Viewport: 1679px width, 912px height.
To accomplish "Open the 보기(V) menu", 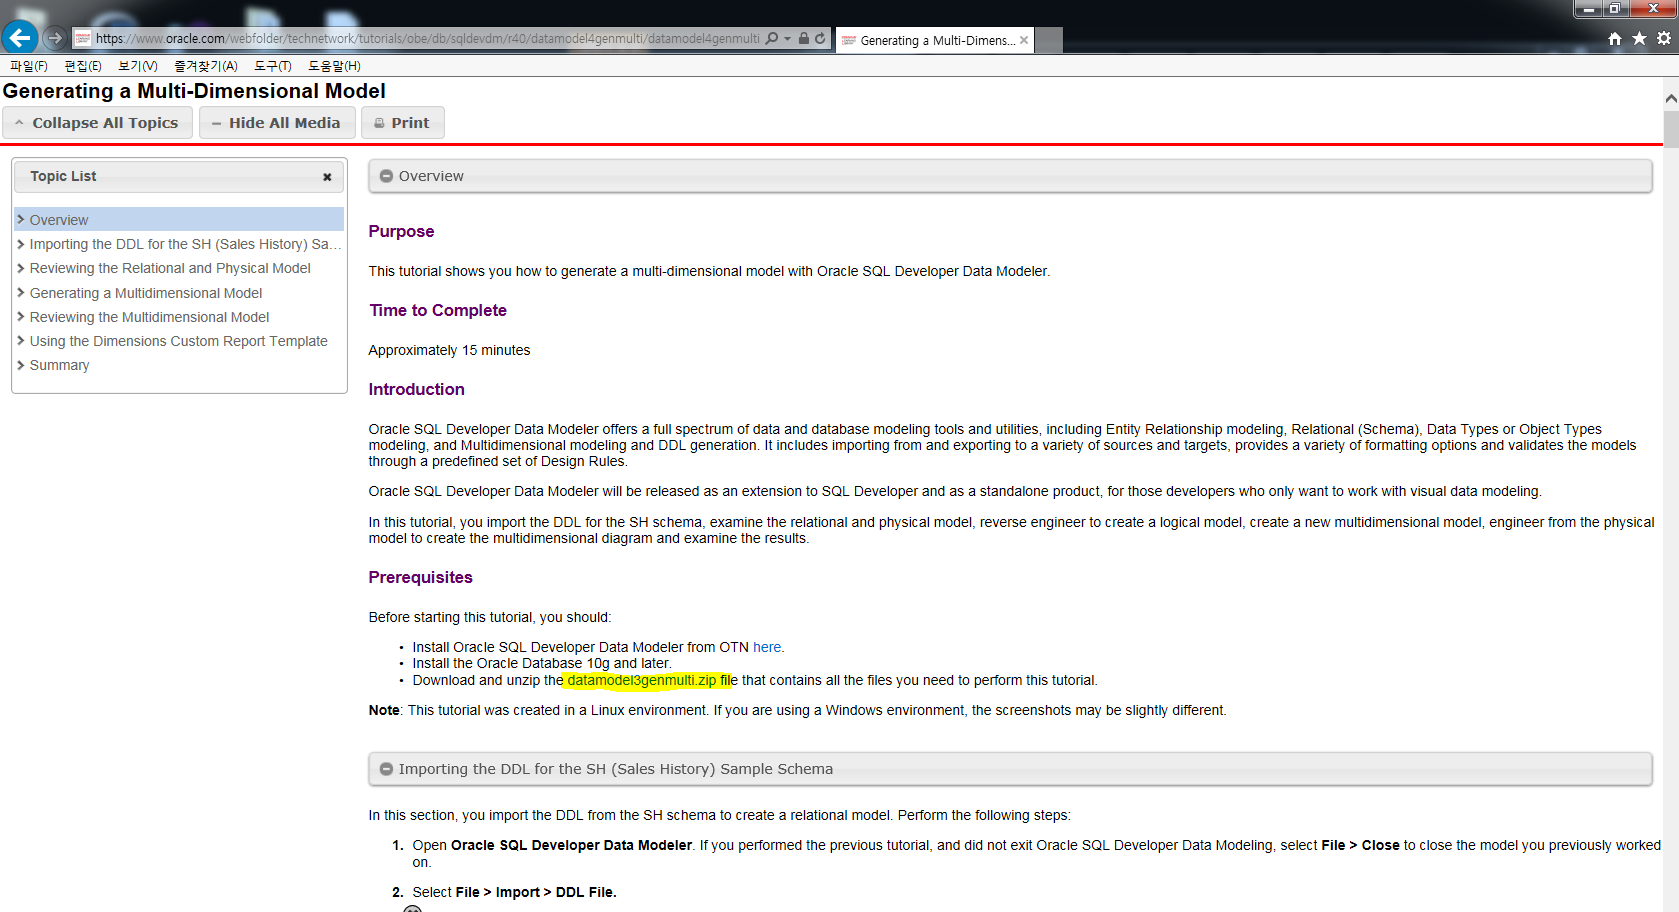I will pyautogui.click(x=138, y=66).
